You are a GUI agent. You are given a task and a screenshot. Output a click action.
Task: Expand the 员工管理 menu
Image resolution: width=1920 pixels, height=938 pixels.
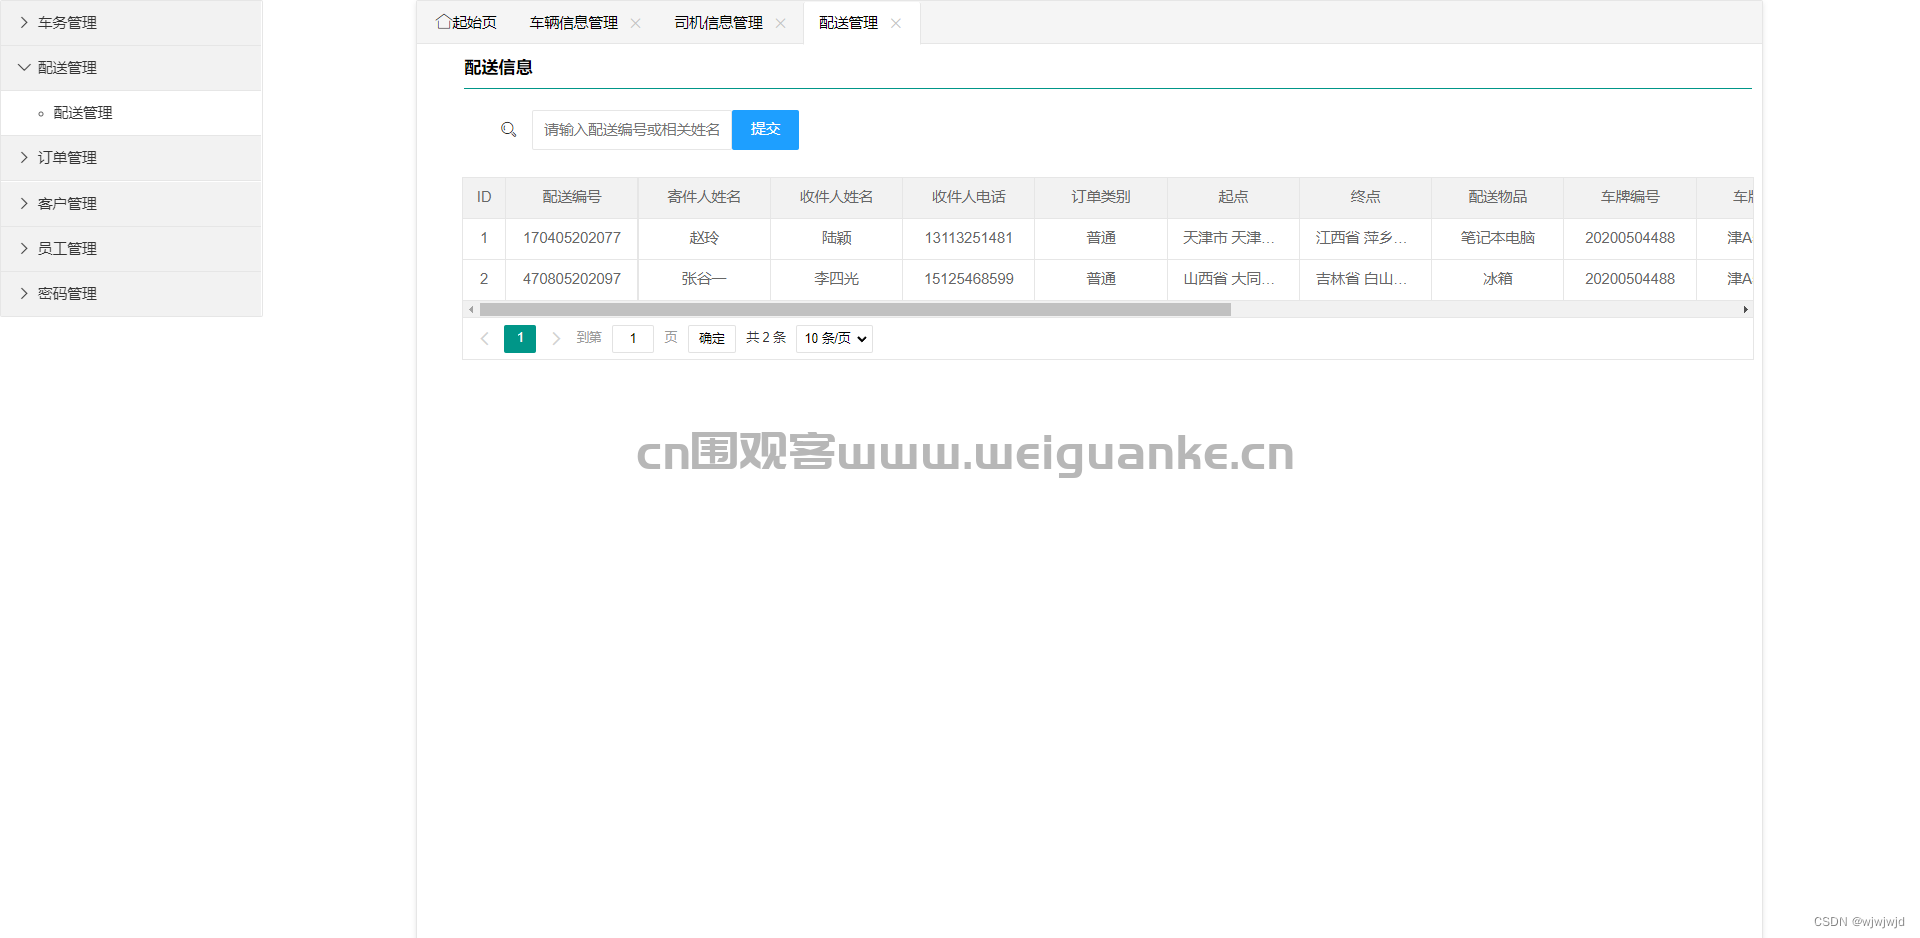131,249
